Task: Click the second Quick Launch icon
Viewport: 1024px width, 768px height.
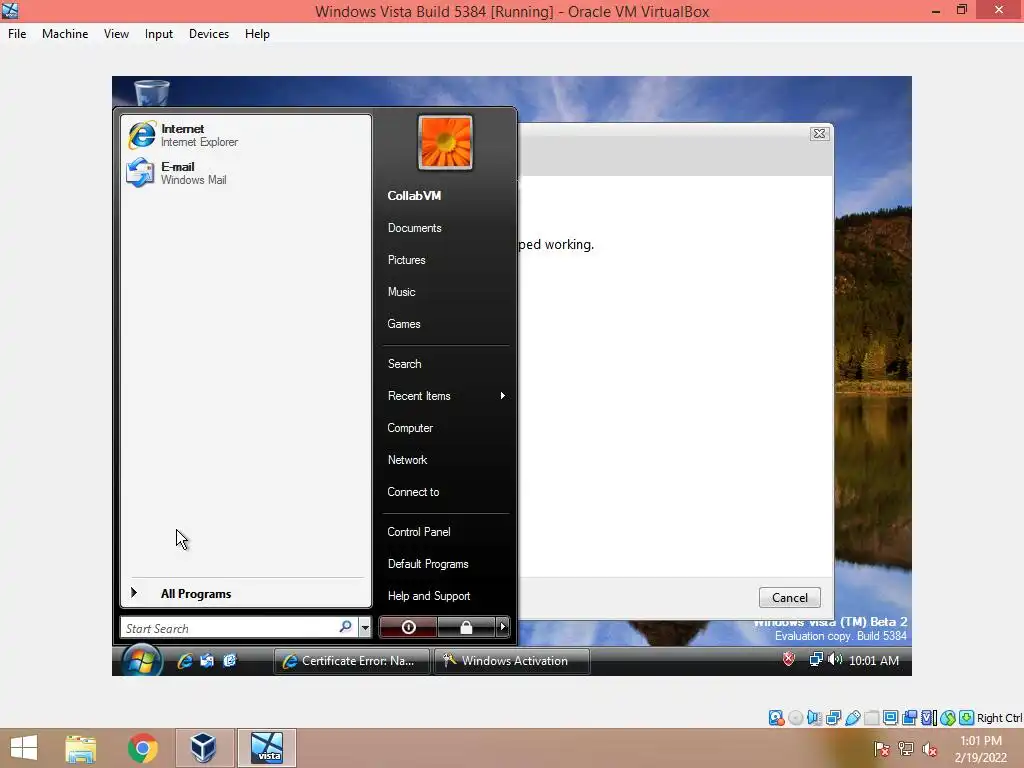Action: coord(207,661)
